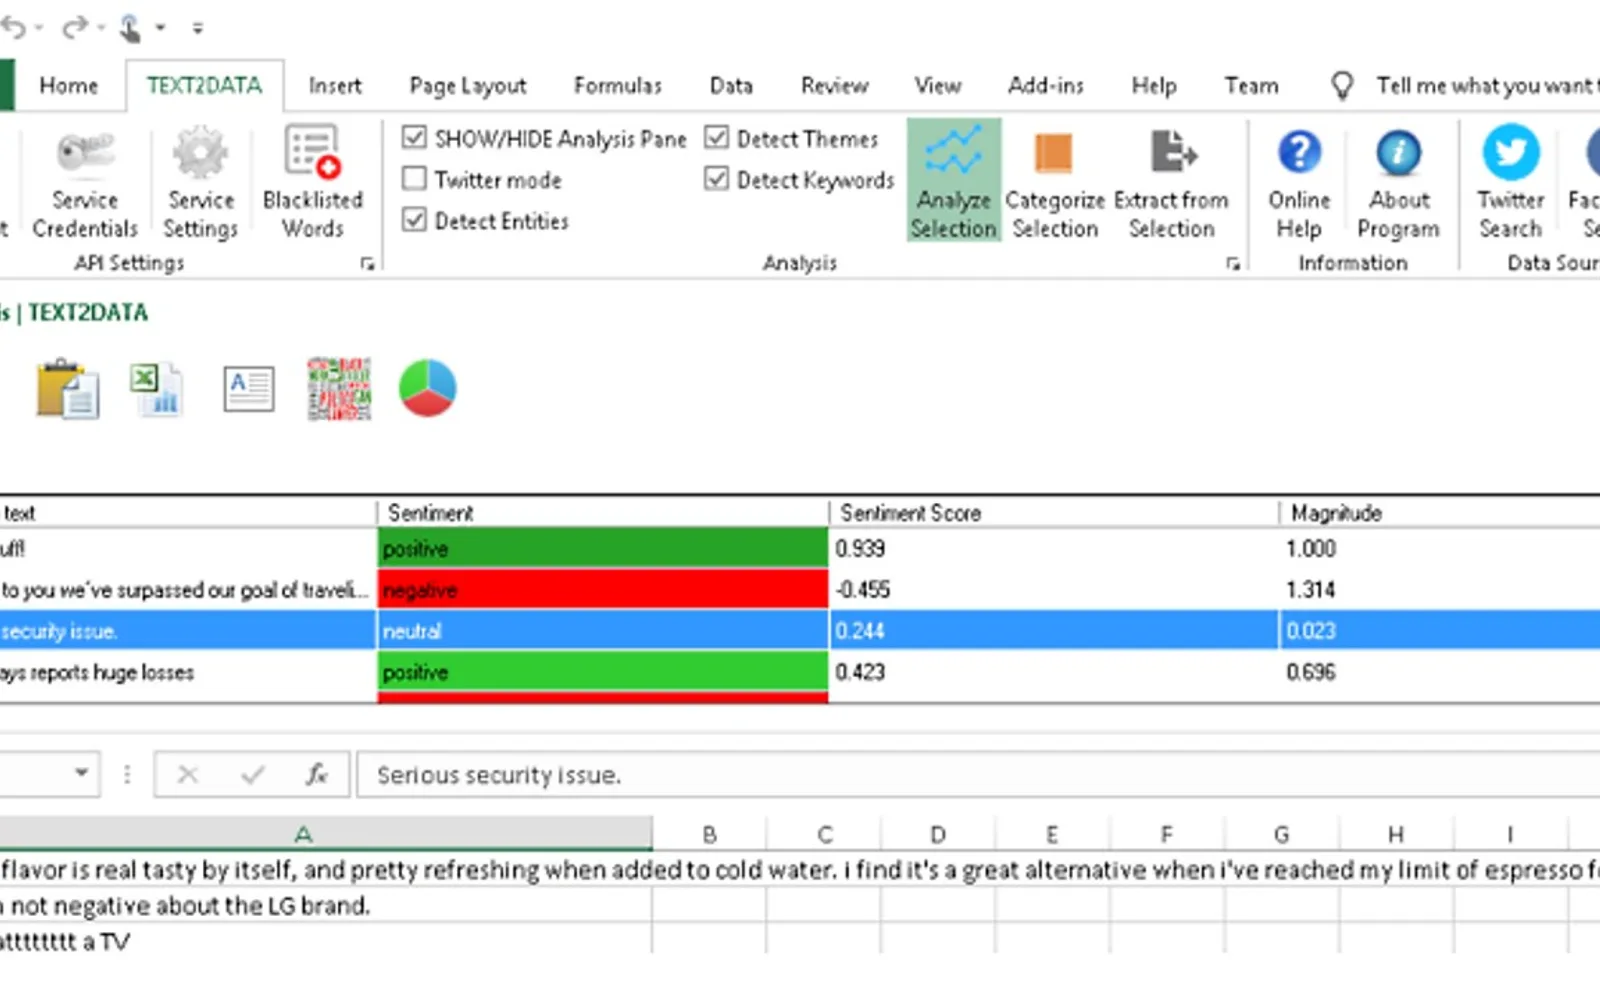This screenshot has width=1600, height=1000.
Task: Open the Team tab
Action: coord(1251,86)
